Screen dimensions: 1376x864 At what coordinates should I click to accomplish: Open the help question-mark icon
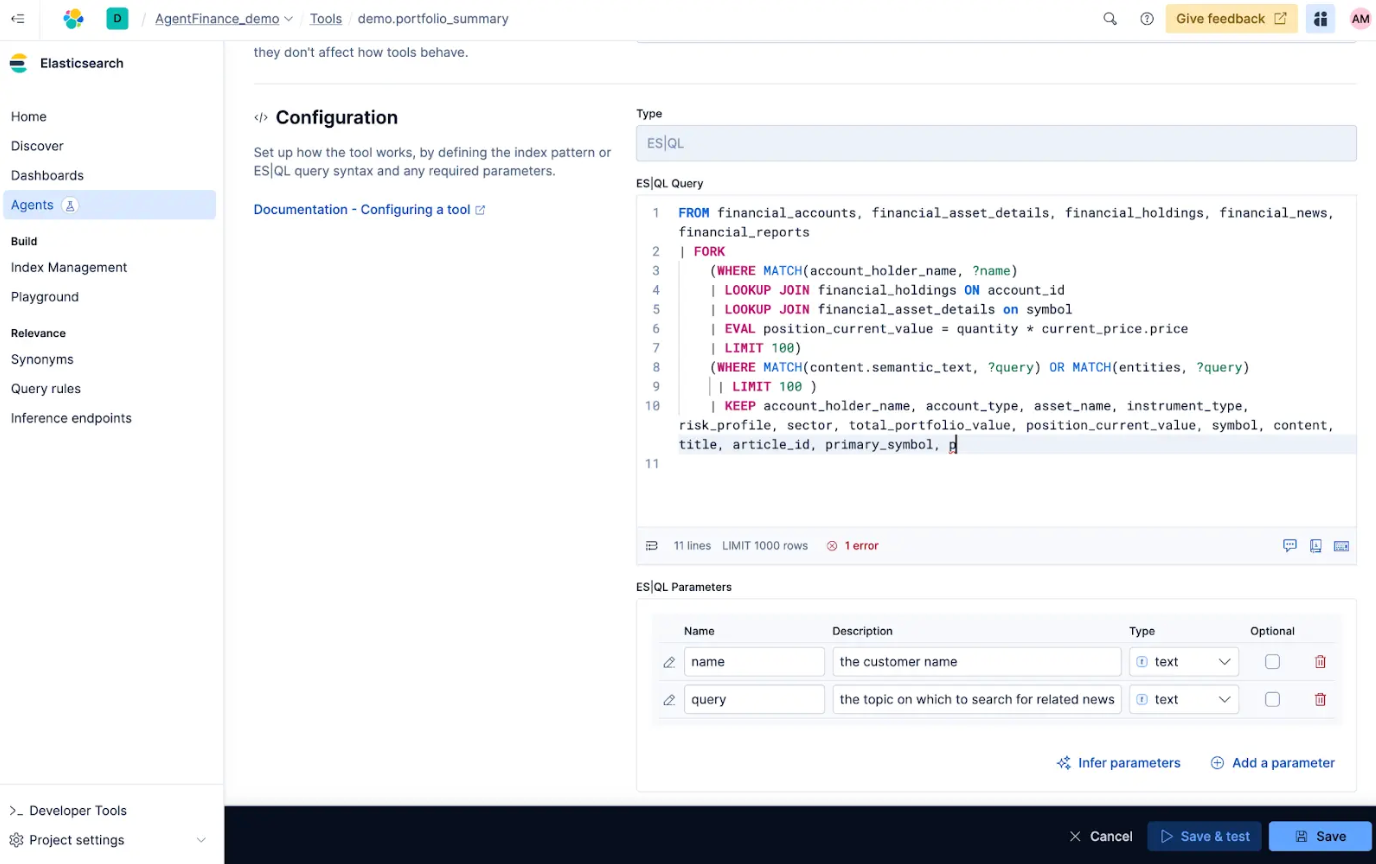pyautogui.click(x=1146, y=18)
